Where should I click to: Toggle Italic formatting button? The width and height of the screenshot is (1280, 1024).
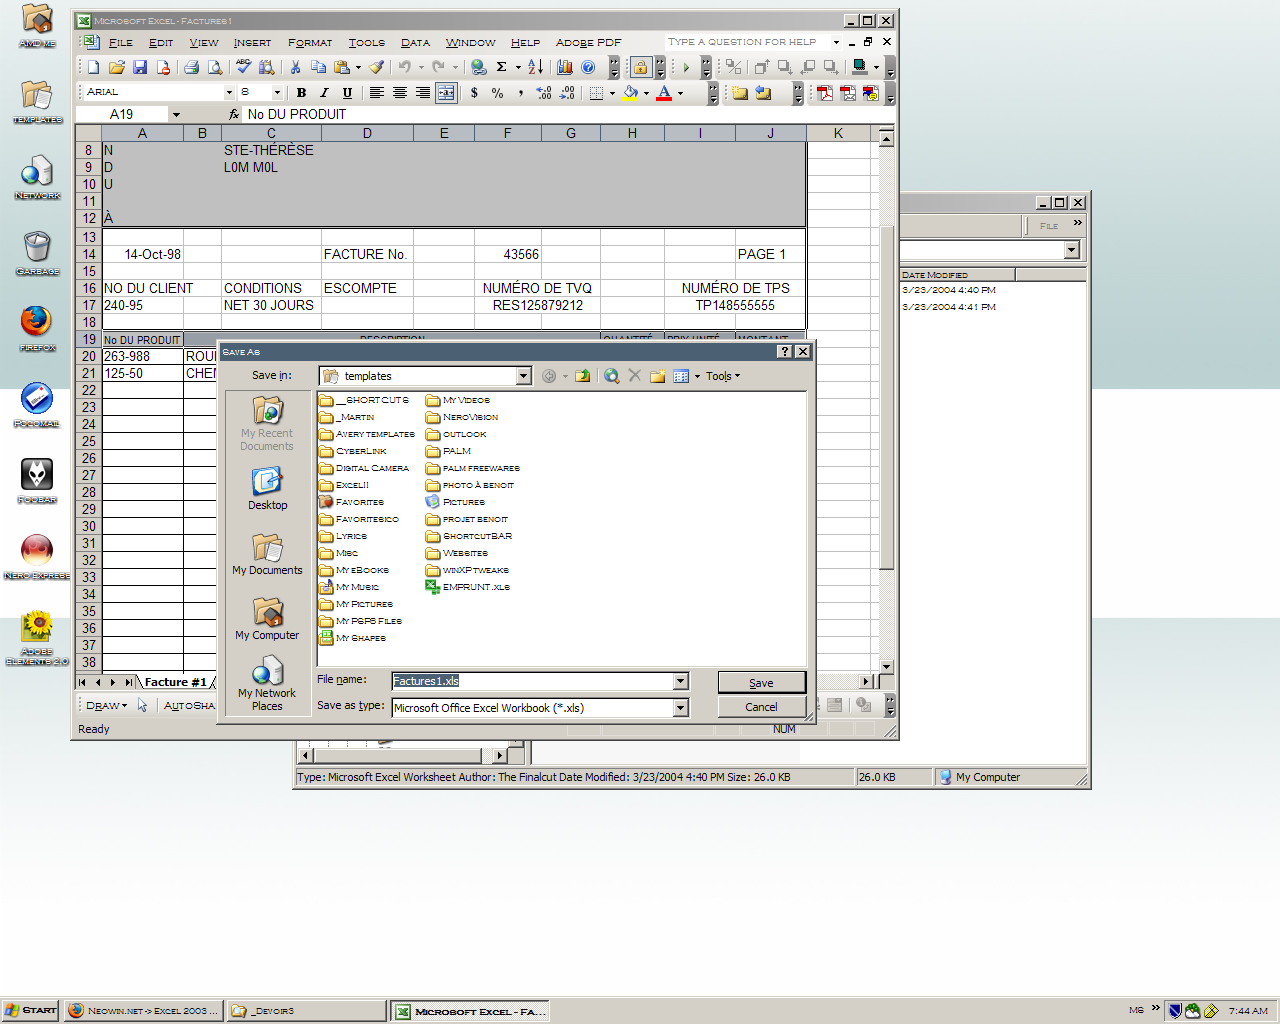[x=324, y=93]
